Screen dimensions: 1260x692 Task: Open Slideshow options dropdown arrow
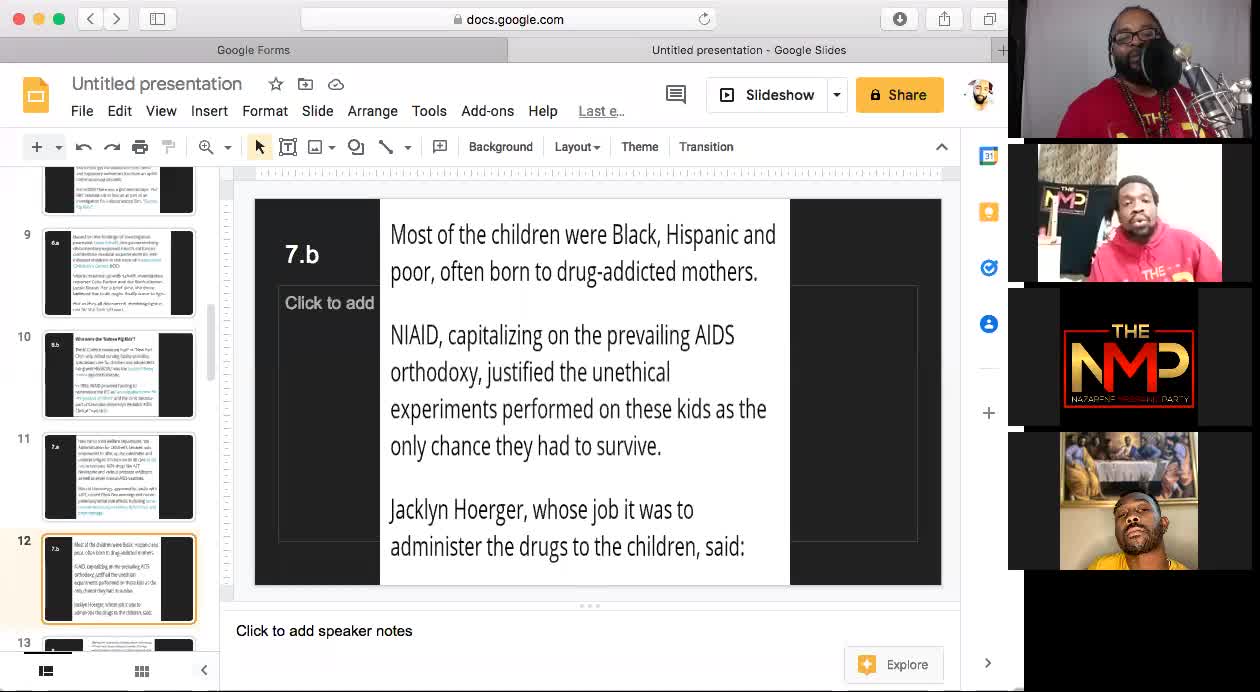(836, 95)
